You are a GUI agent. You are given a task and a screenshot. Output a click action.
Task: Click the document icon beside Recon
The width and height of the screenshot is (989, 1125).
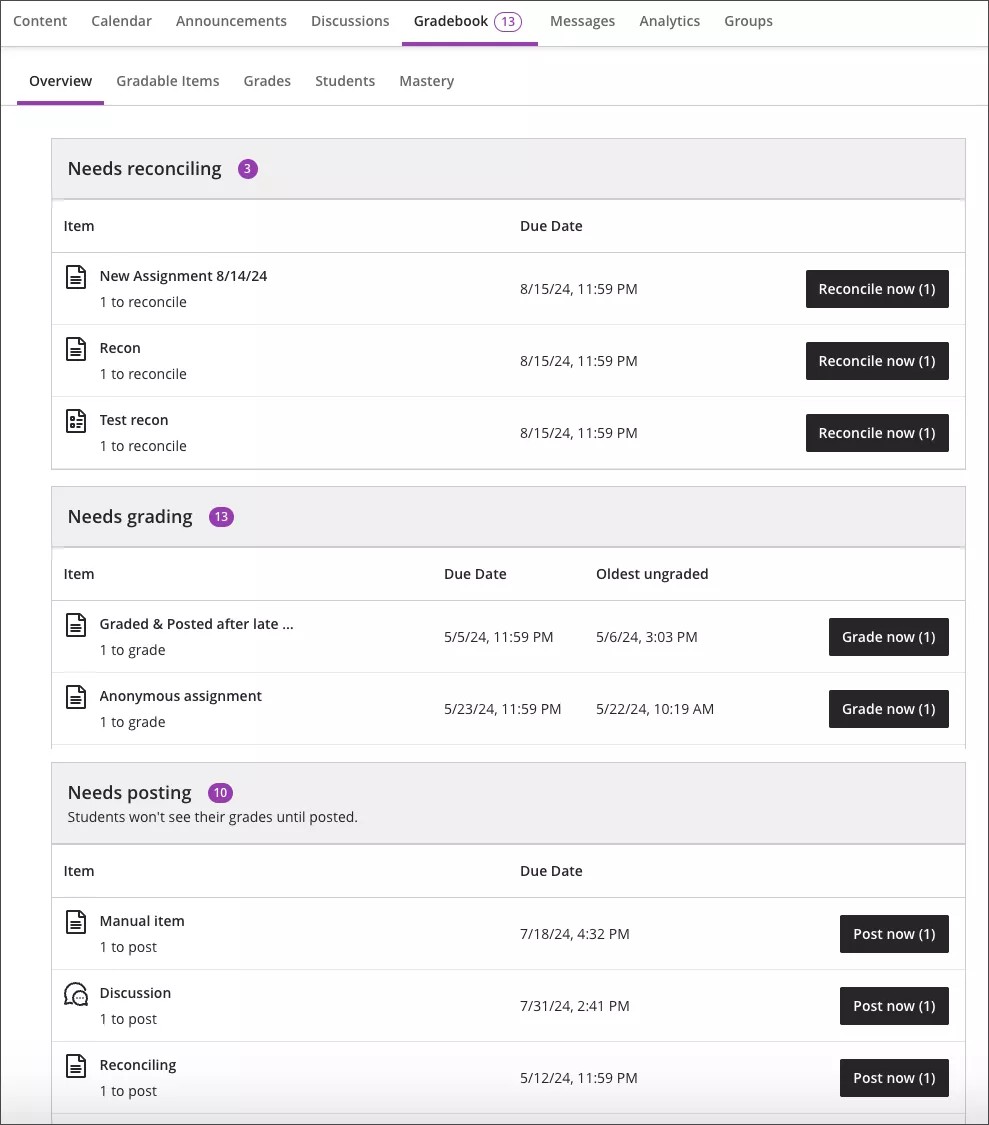[x=76, y=349]
